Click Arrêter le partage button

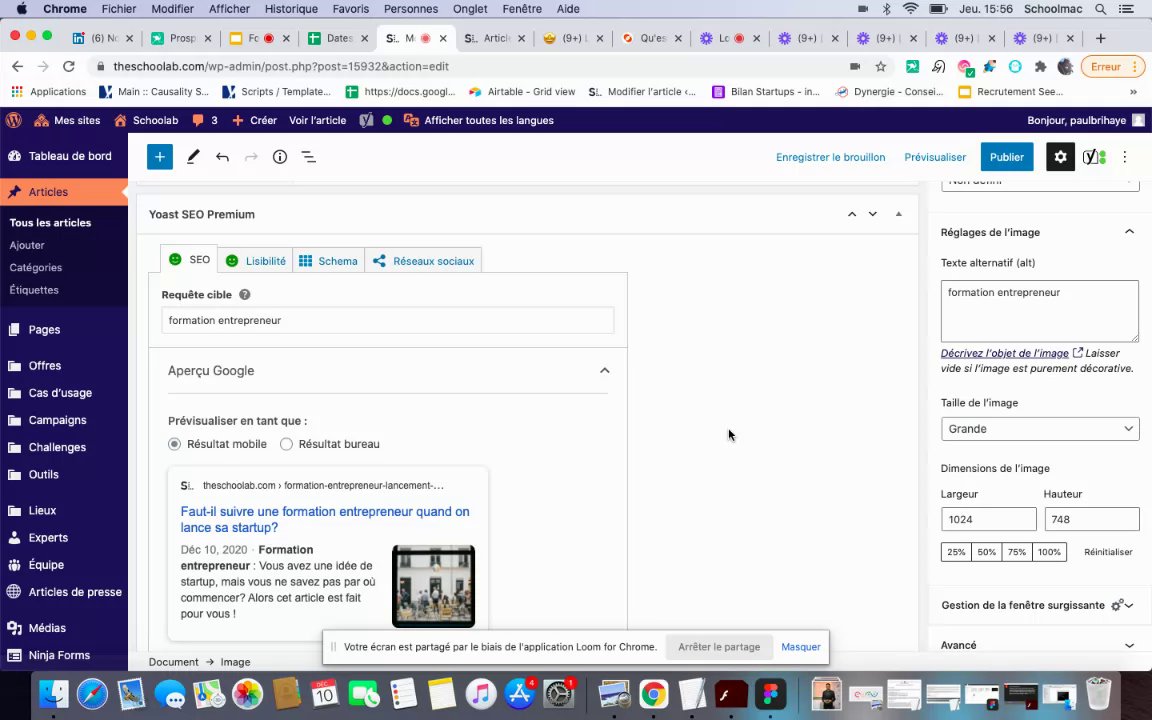[719, 647]
